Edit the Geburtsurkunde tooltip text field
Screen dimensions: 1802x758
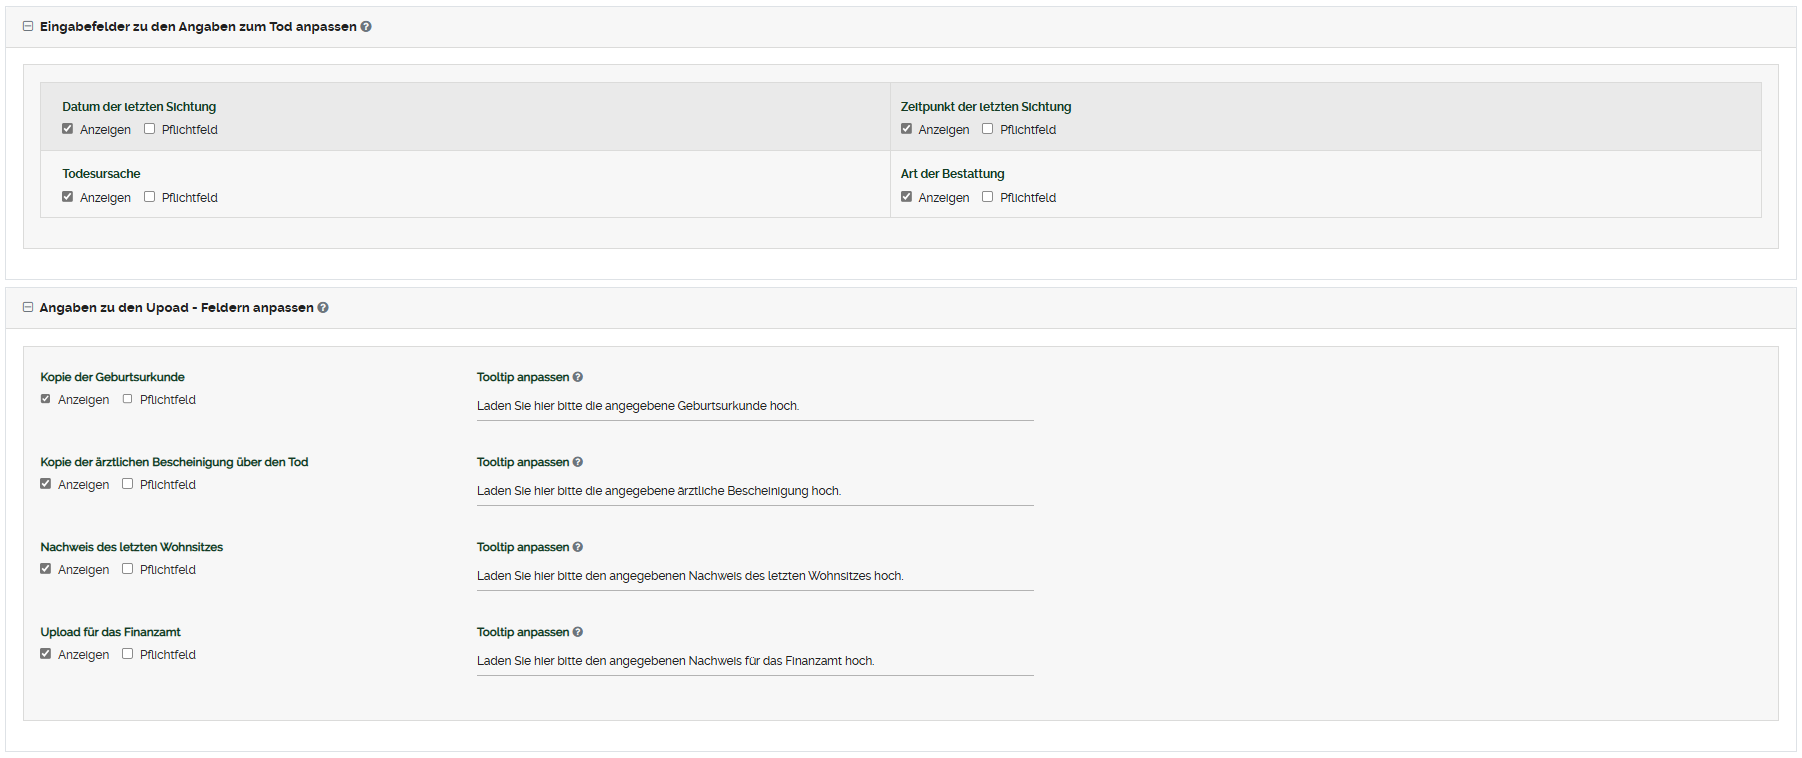click(x=754, y=406)
